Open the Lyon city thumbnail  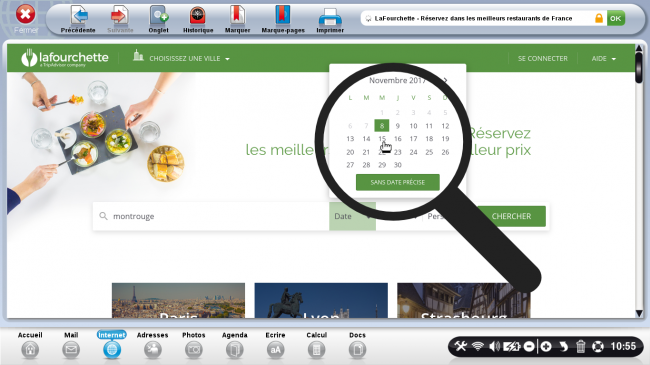click(x=321, y=300)
